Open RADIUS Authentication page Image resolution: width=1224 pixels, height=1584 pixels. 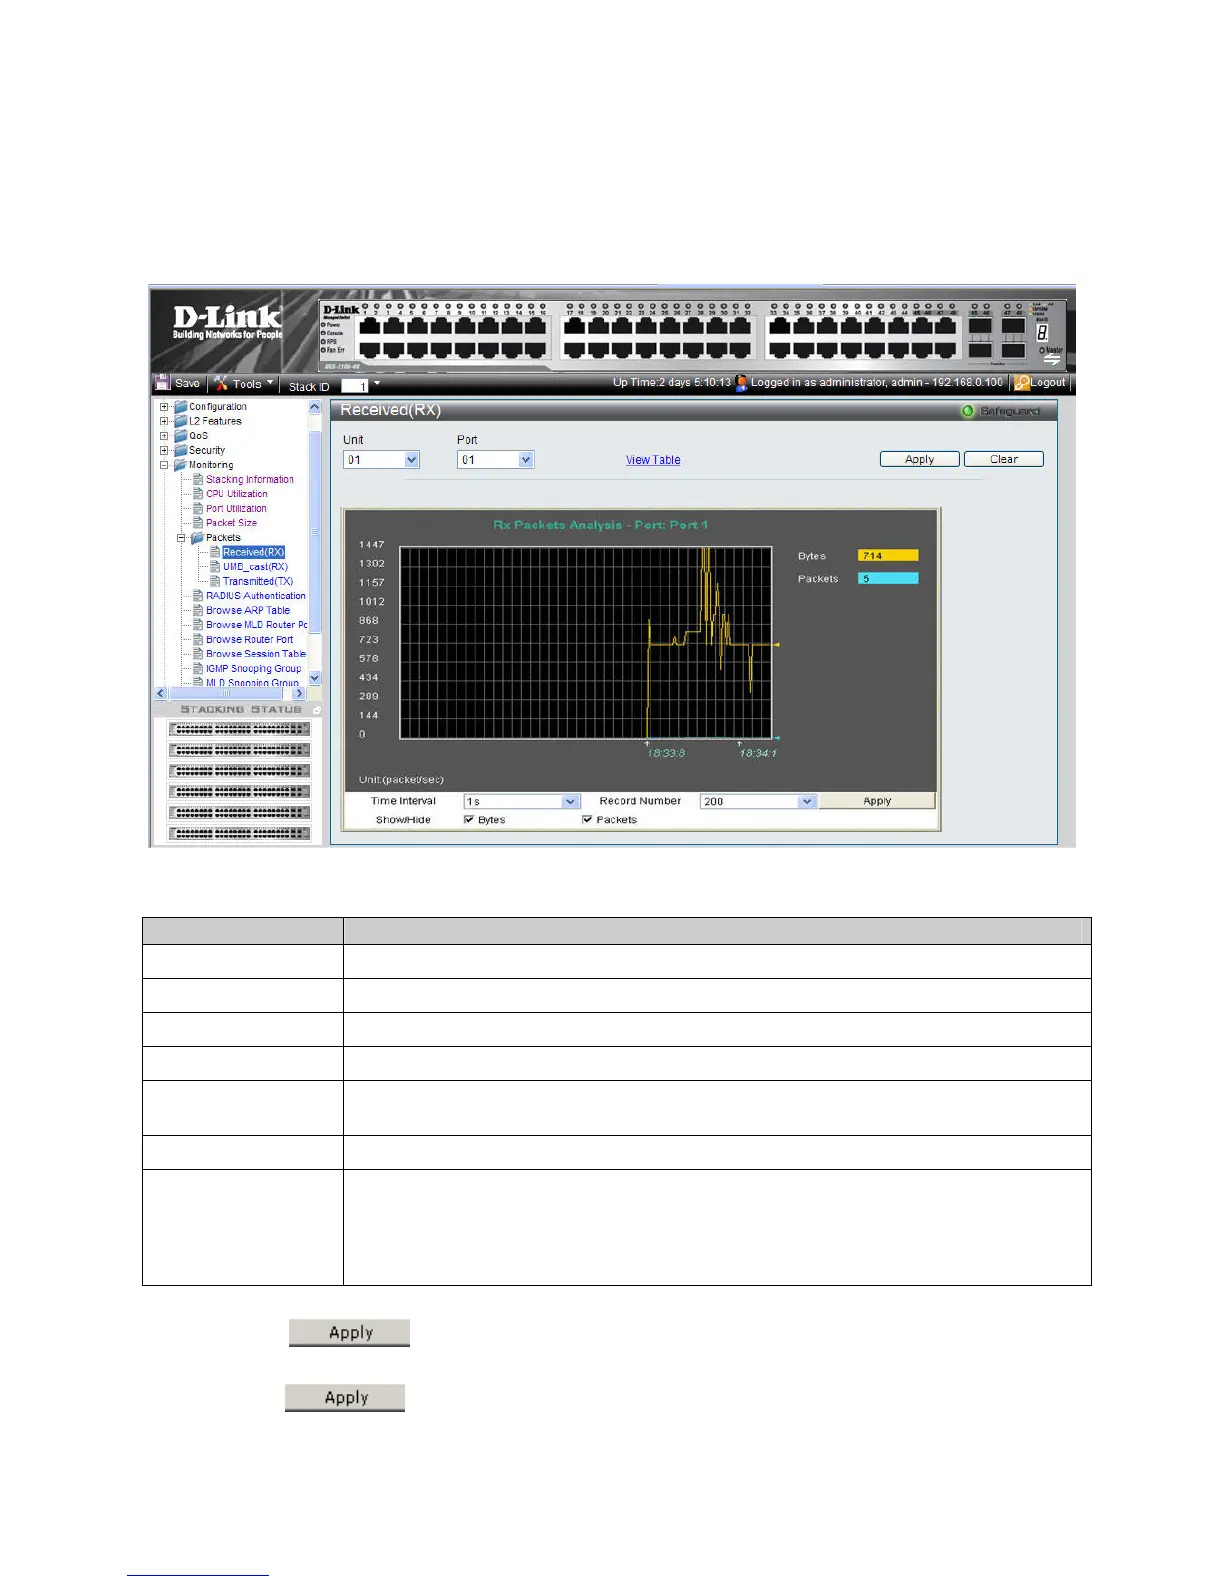[256, 596]
